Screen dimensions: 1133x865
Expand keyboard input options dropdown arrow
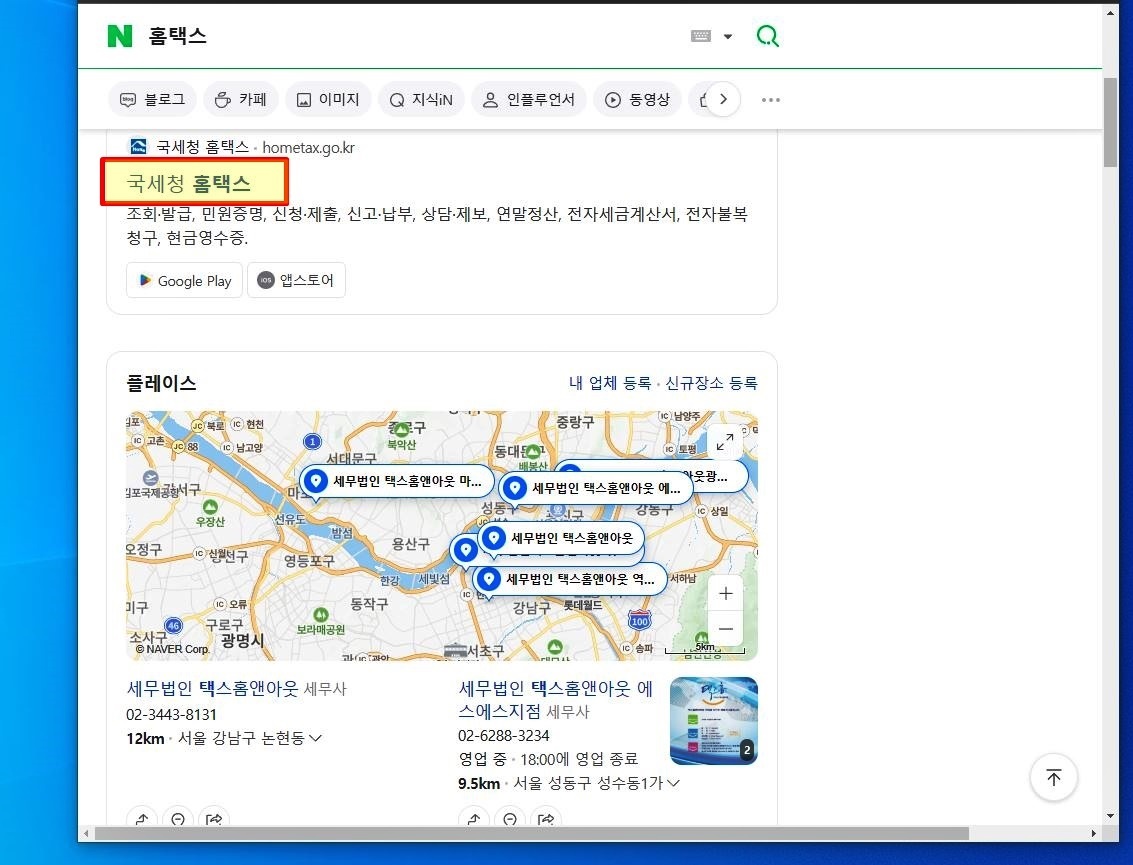[x=728, y=36]
